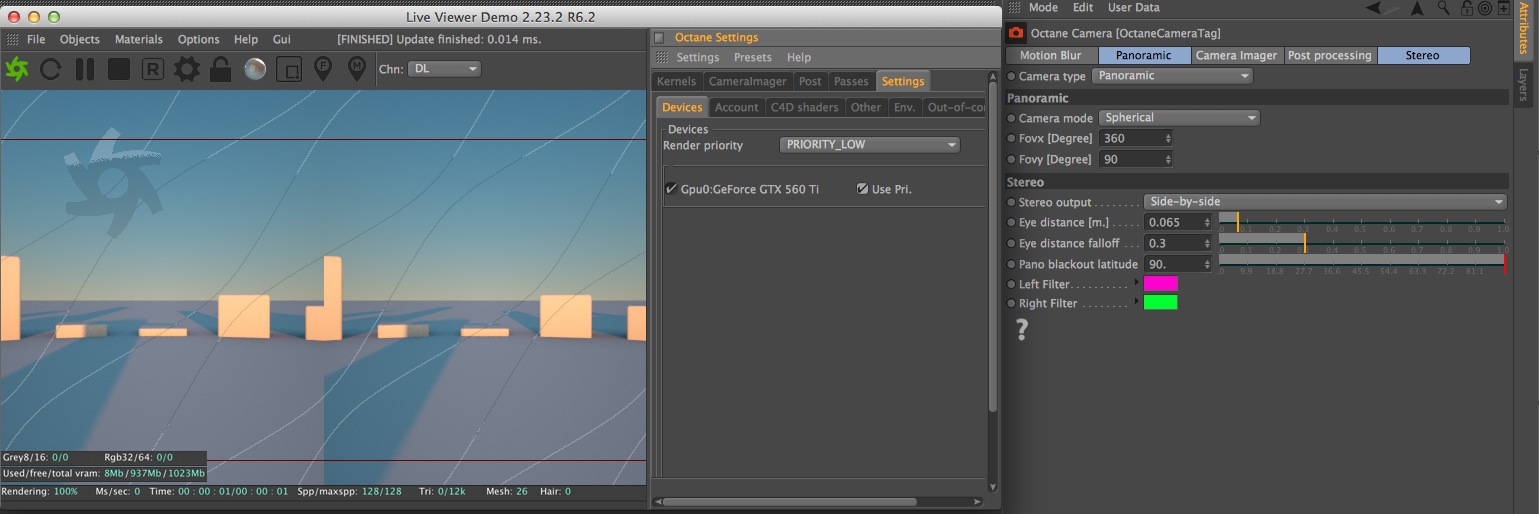The width and height of the screenshot is (1539, 514).
Task: Pause the render in Live Viewer
Action: (x=85, y=69)
